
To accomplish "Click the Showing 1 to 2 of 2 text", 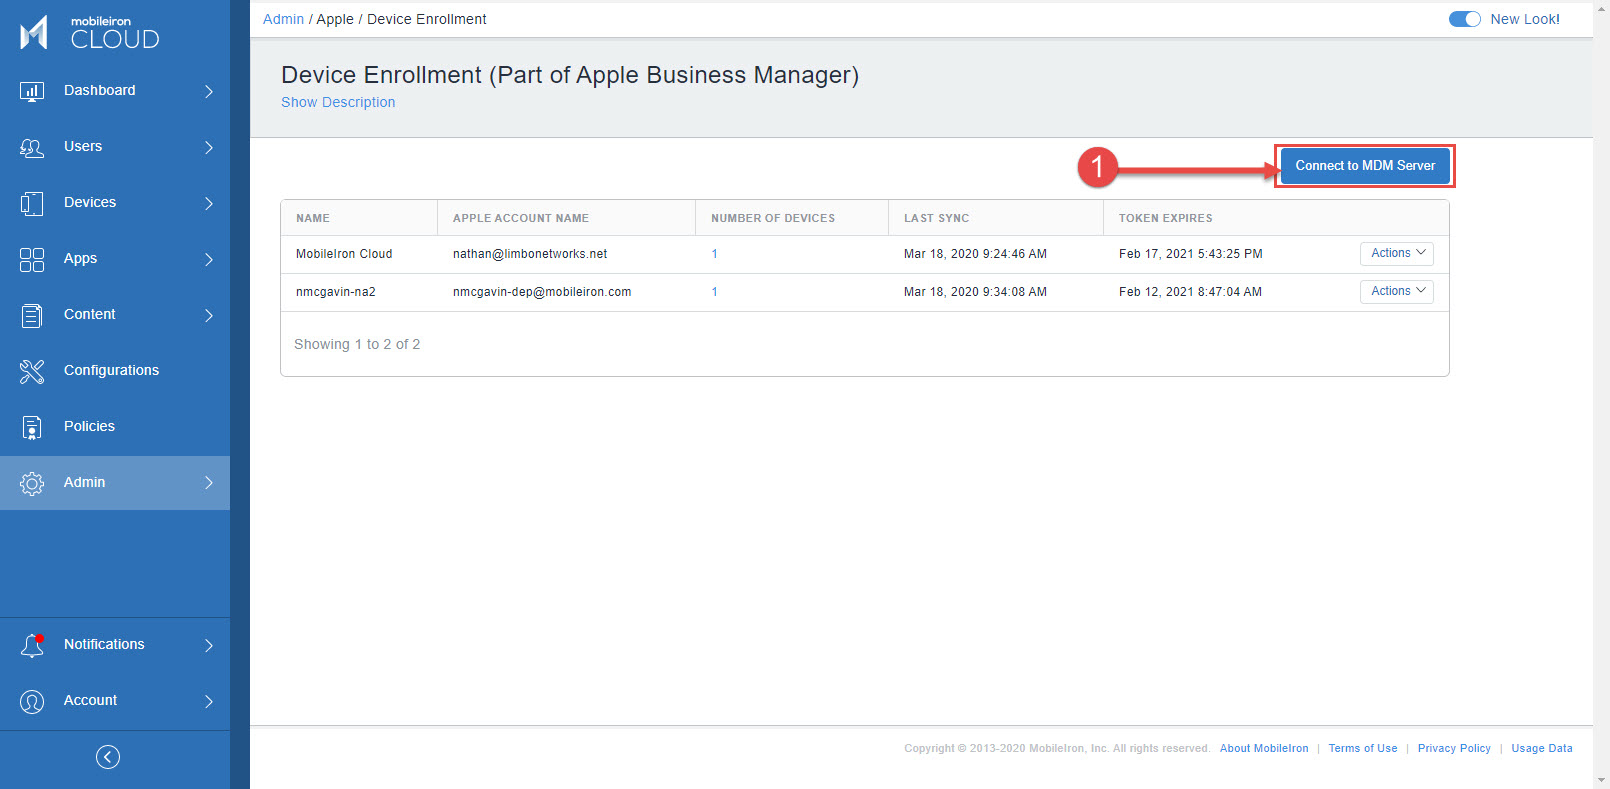I will coord(357,344).
